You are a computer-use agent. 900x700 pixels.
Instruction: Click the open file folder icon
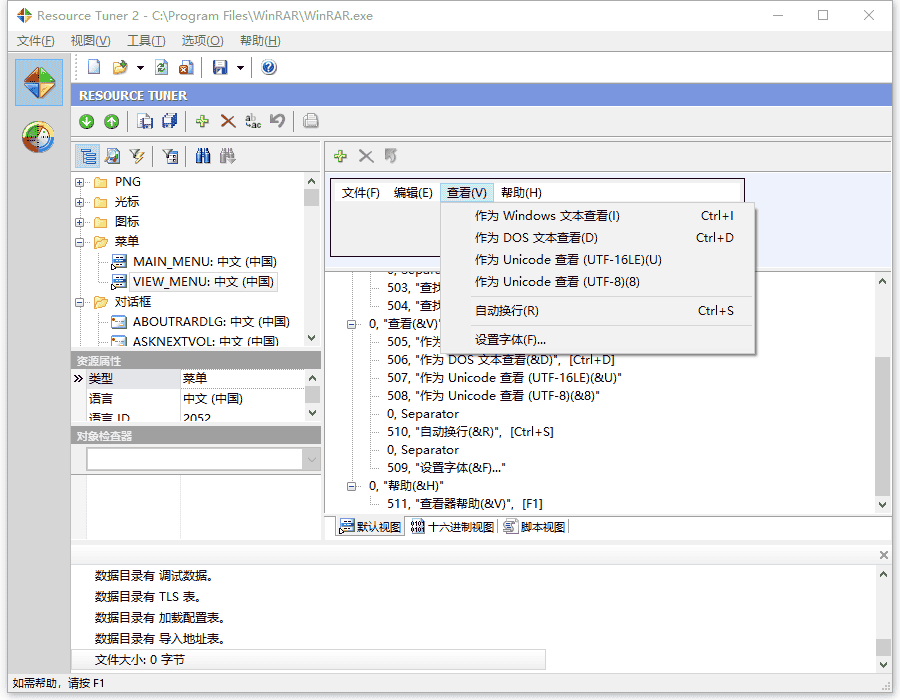click(x=120, y=67)
